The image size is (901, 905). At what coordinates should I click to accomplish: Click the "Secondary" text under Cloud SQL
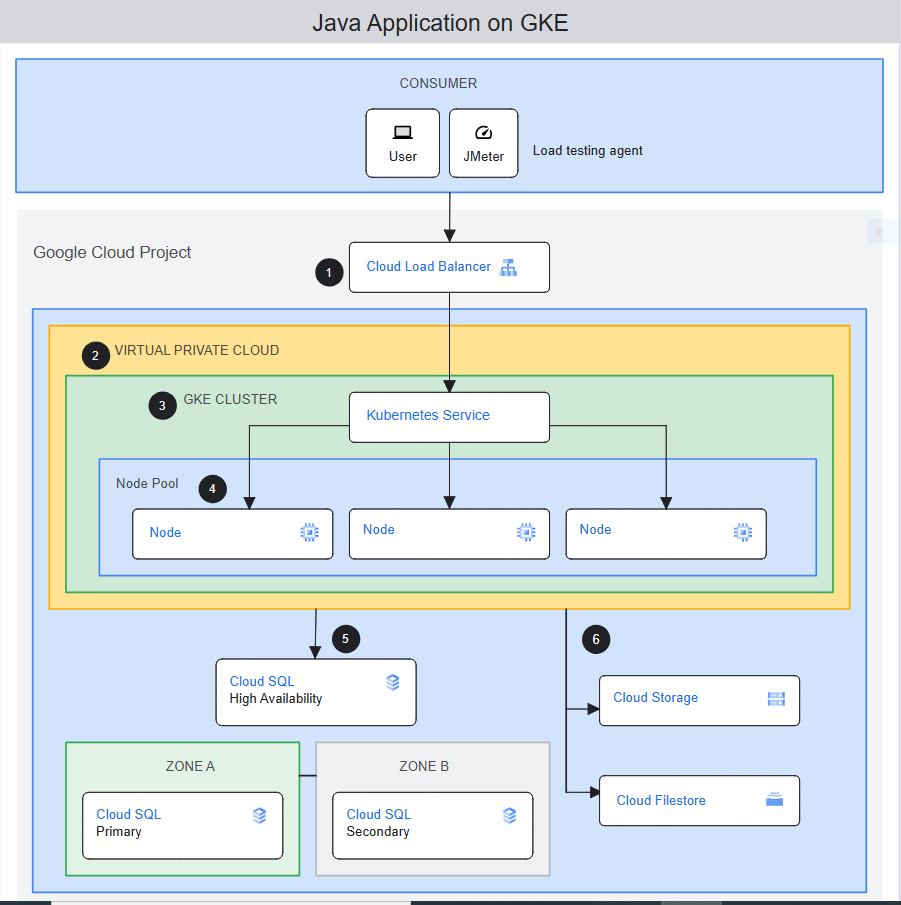pyautogui.click(x=377, y=832)
